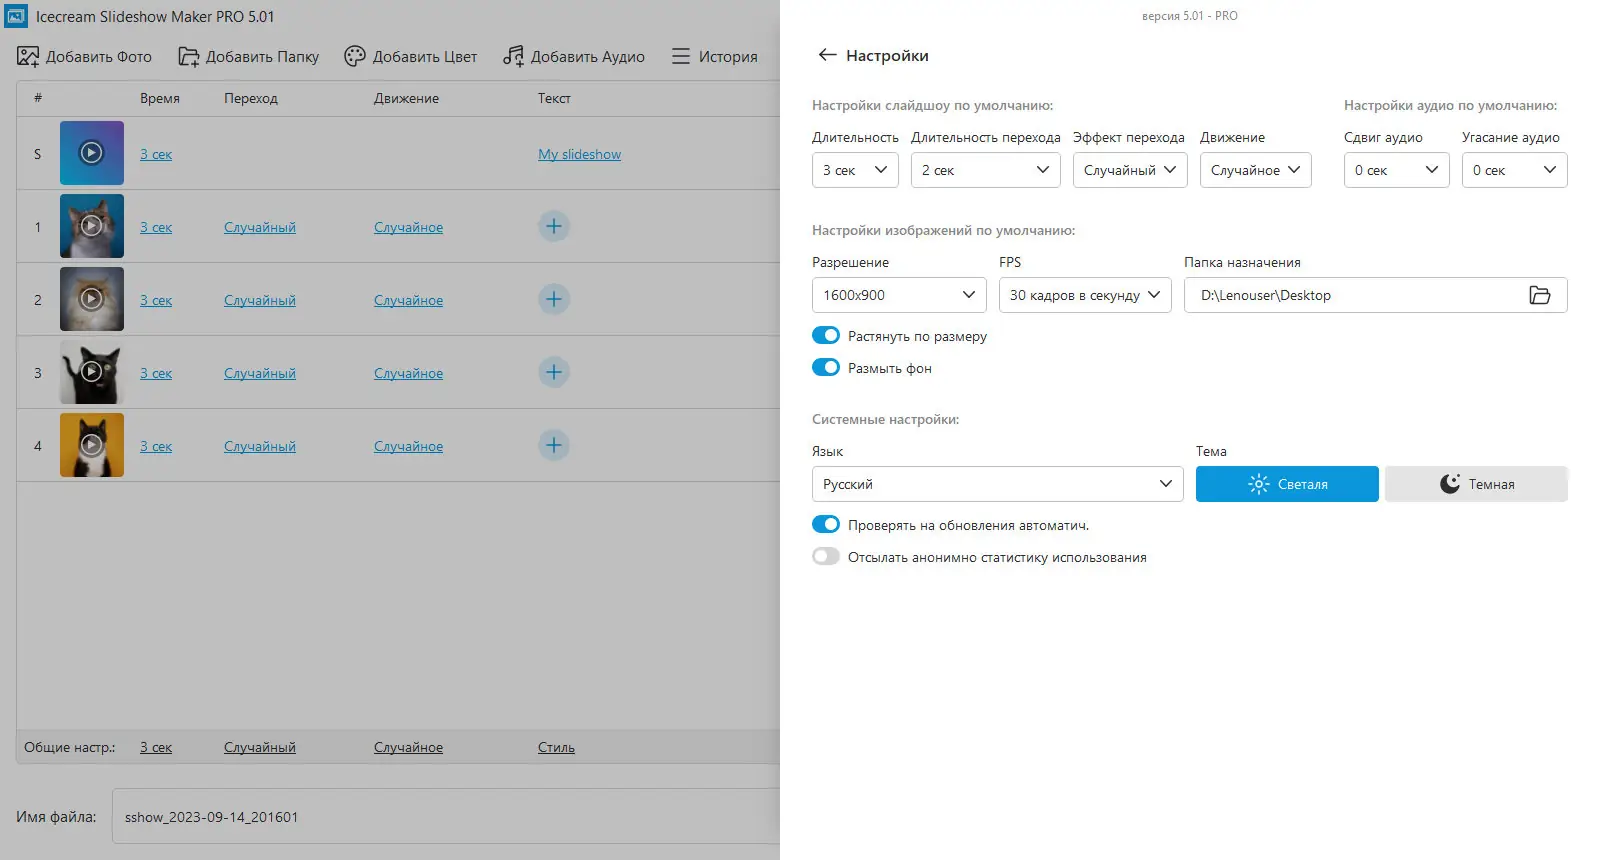Disable the Размыть фон toggle
The image size is (1600, 860).
pos(826,367)
